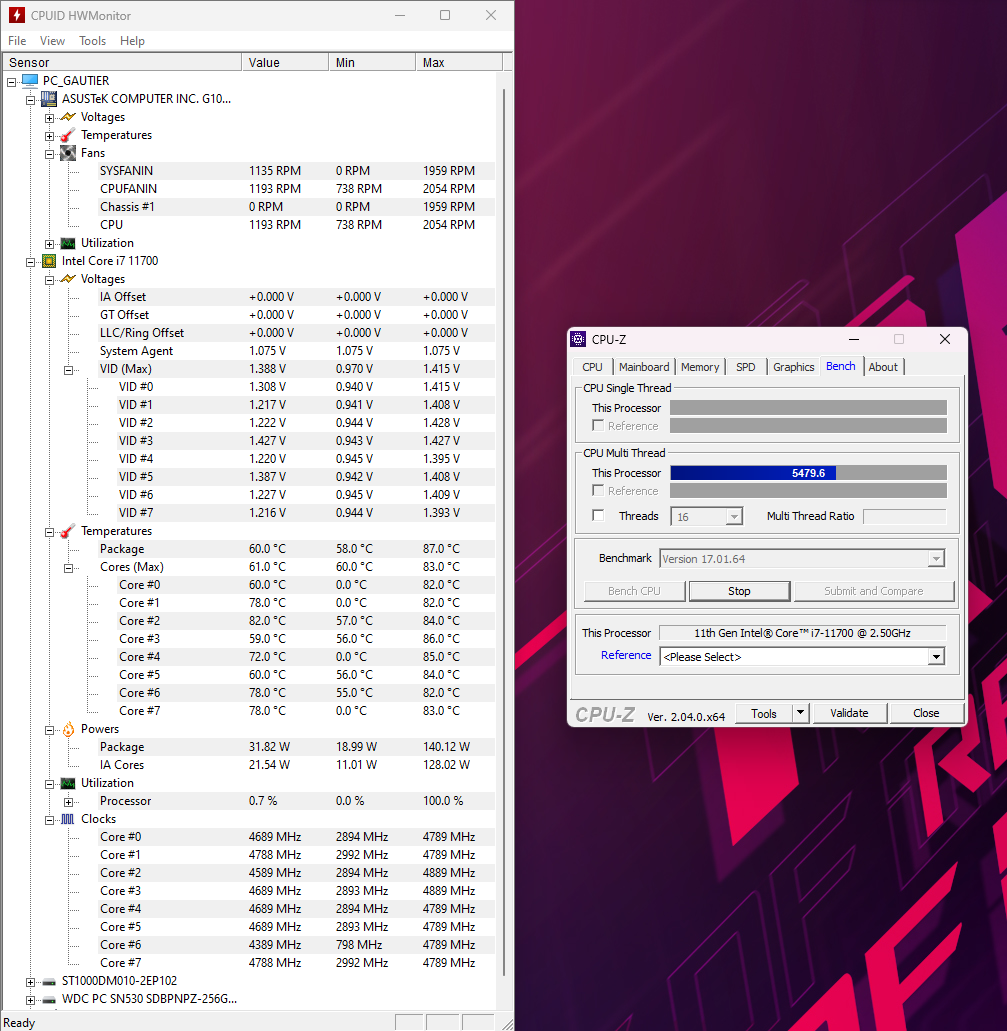
Task: Expand the Processor utilization node
Action: [x=68, y=802]
